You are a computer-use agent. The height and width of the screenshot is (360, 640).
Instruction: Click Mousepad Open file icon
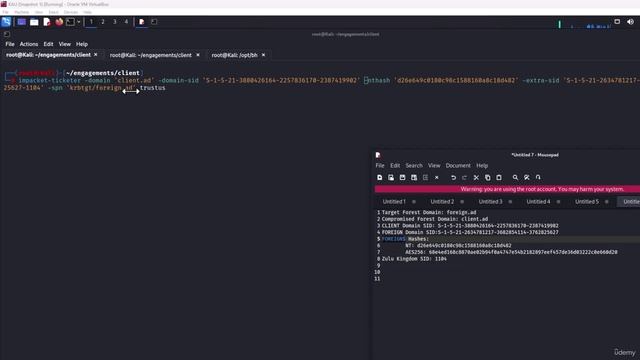[391, 178]
